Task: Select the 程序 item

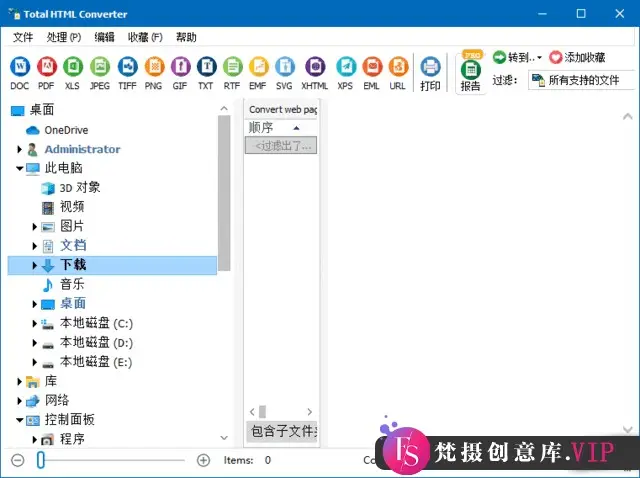Action: click(72, 439)
